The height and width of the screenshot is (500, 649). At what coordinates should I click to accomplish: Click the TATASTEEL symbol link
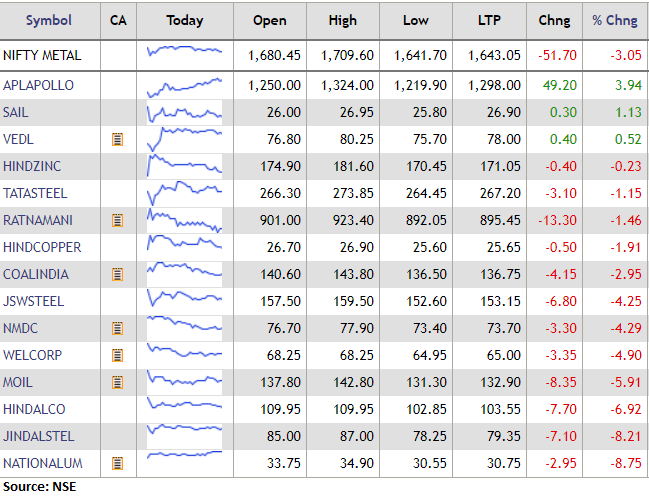[35, 193]
